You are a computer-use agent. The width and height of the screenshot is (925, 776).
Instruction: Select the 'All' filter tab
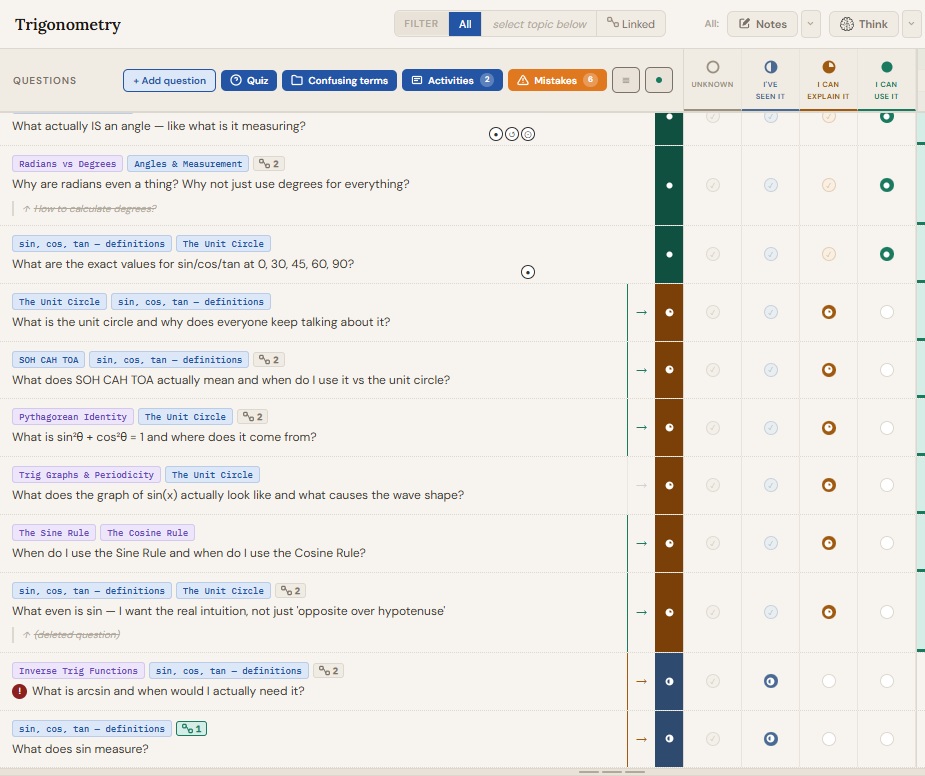pyautogui.click(x=465, y=24)
